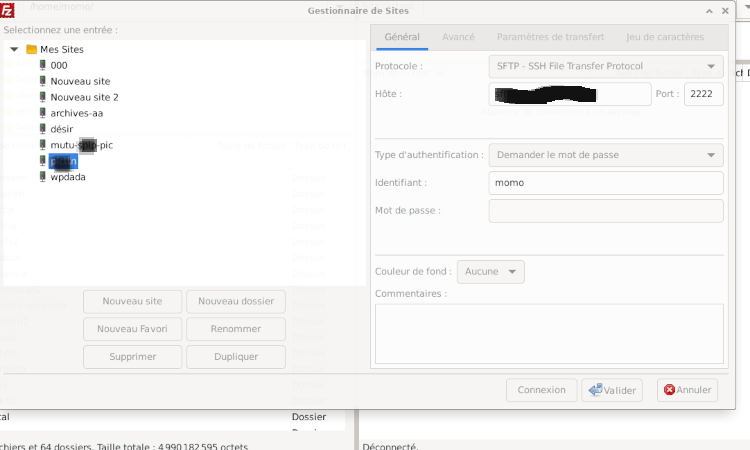Open the Paramètres de transfert tab
This screenshot has height=450, width=750.
click(x=550, y=37)
